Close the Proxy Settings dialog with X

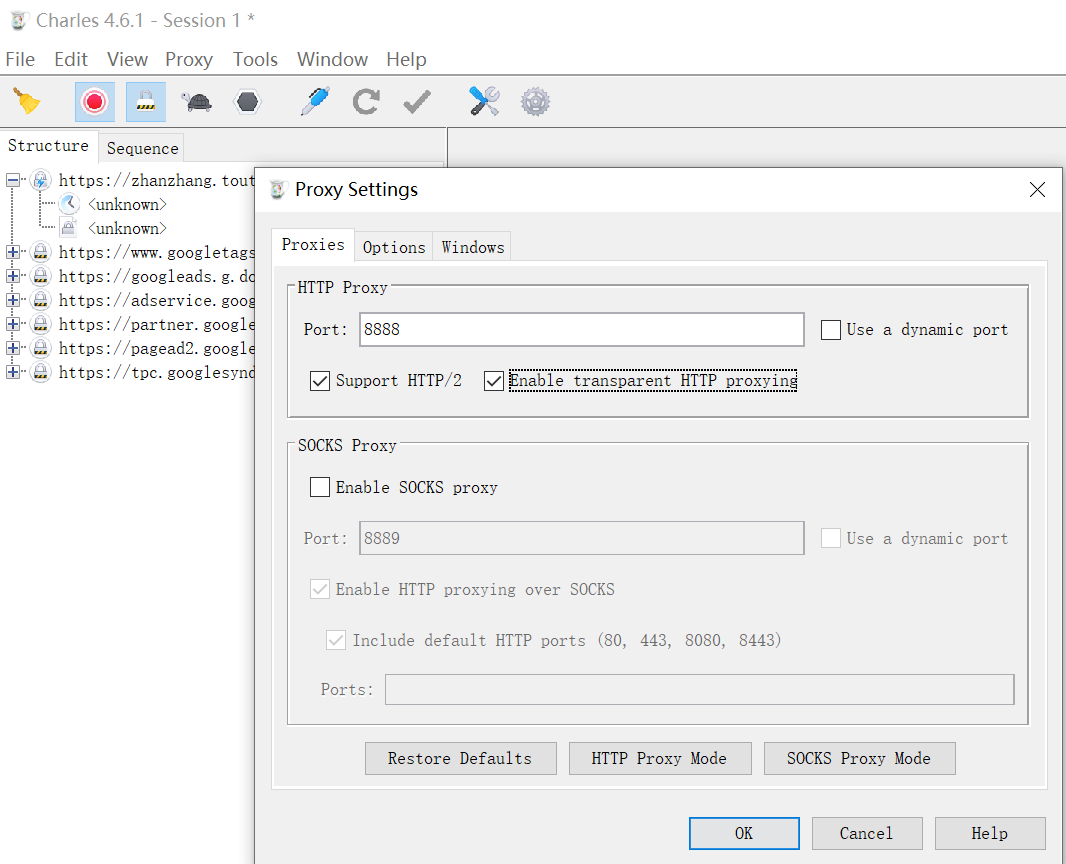click(x=1037, y=190)
